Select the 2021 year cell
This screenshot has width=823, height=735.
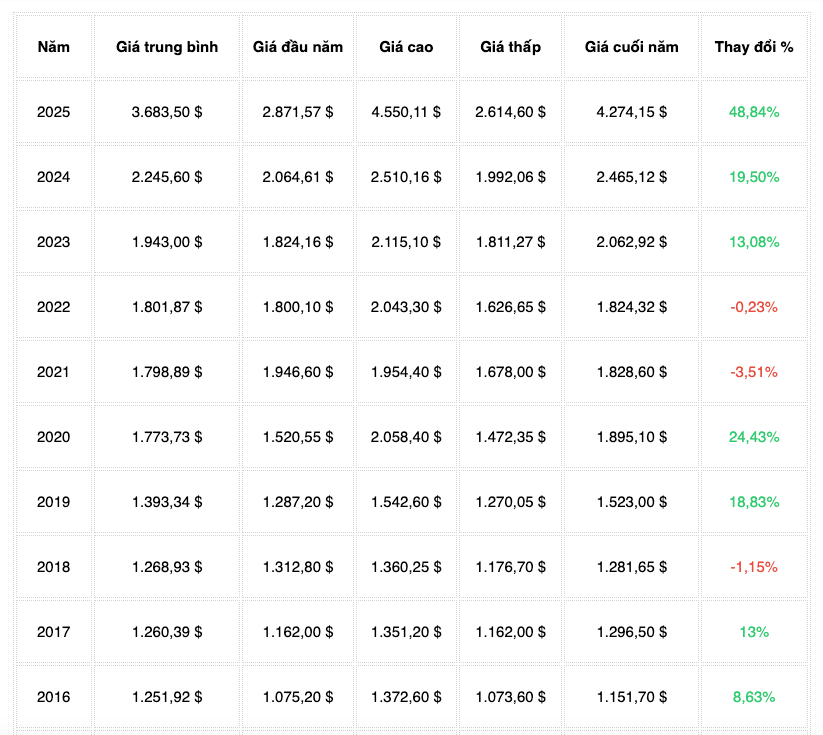pos(53,372)
